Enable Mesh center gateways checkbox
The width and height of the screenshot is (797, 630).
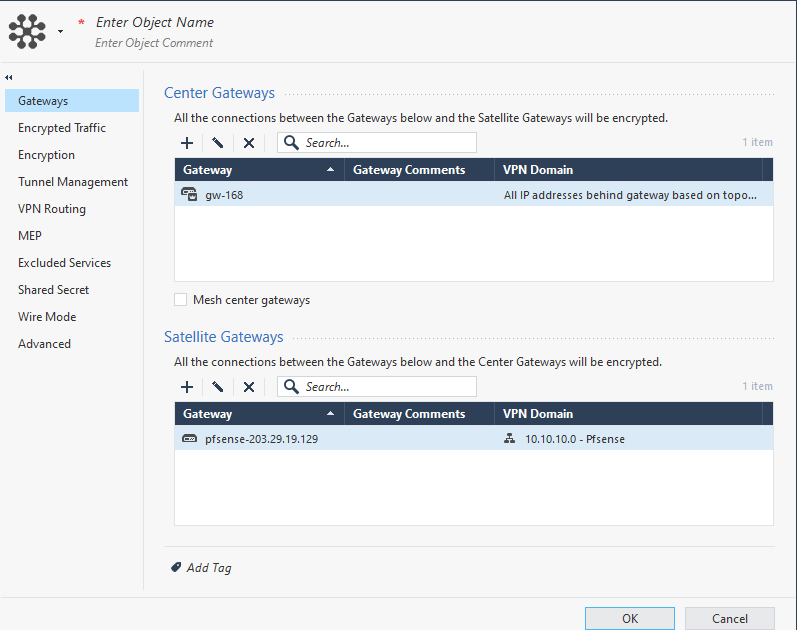(181, 299)
